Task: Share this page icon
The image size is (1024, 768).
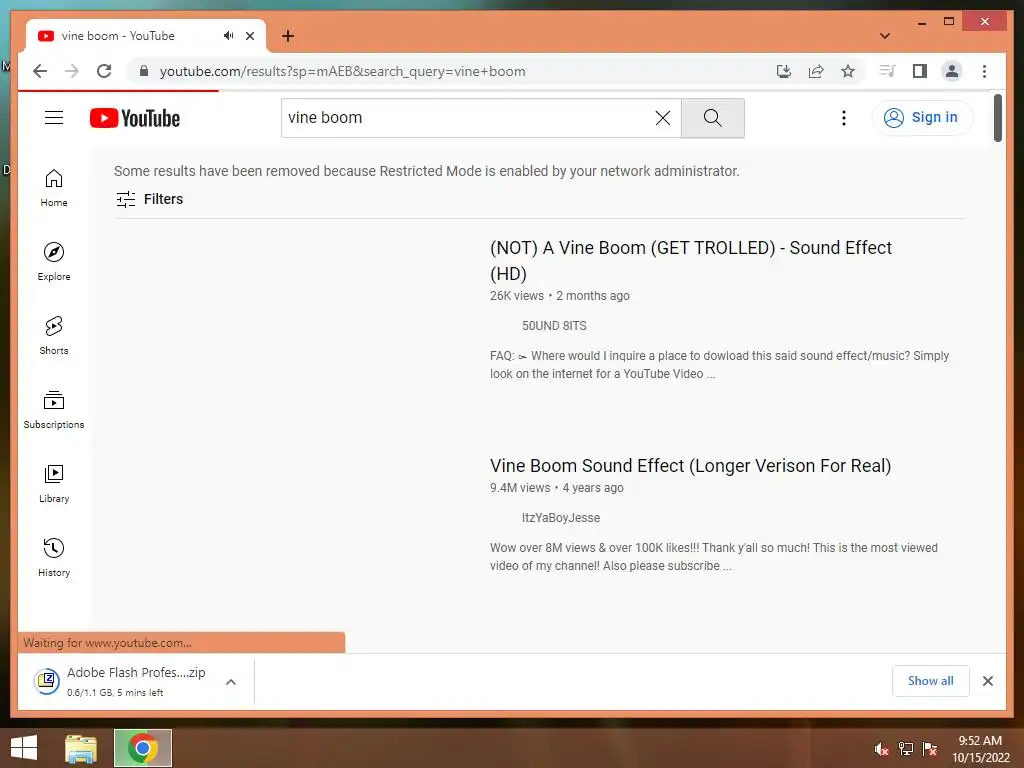Action: click(816, 71)
